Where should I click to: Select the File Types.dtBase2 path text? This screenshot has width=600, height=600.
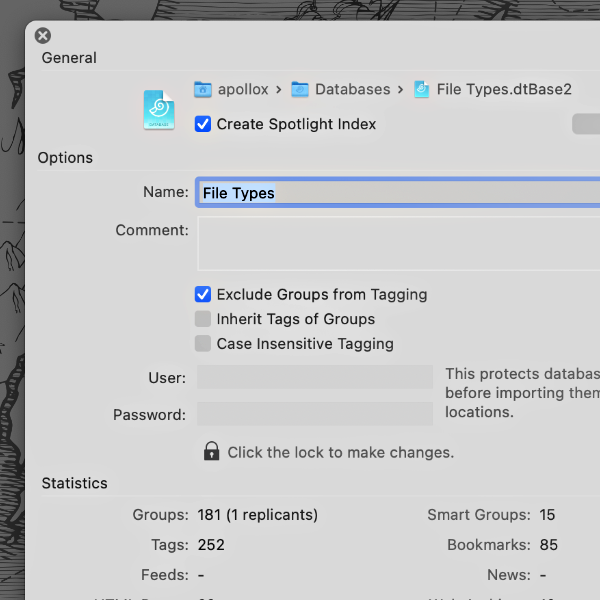[504, 90]
